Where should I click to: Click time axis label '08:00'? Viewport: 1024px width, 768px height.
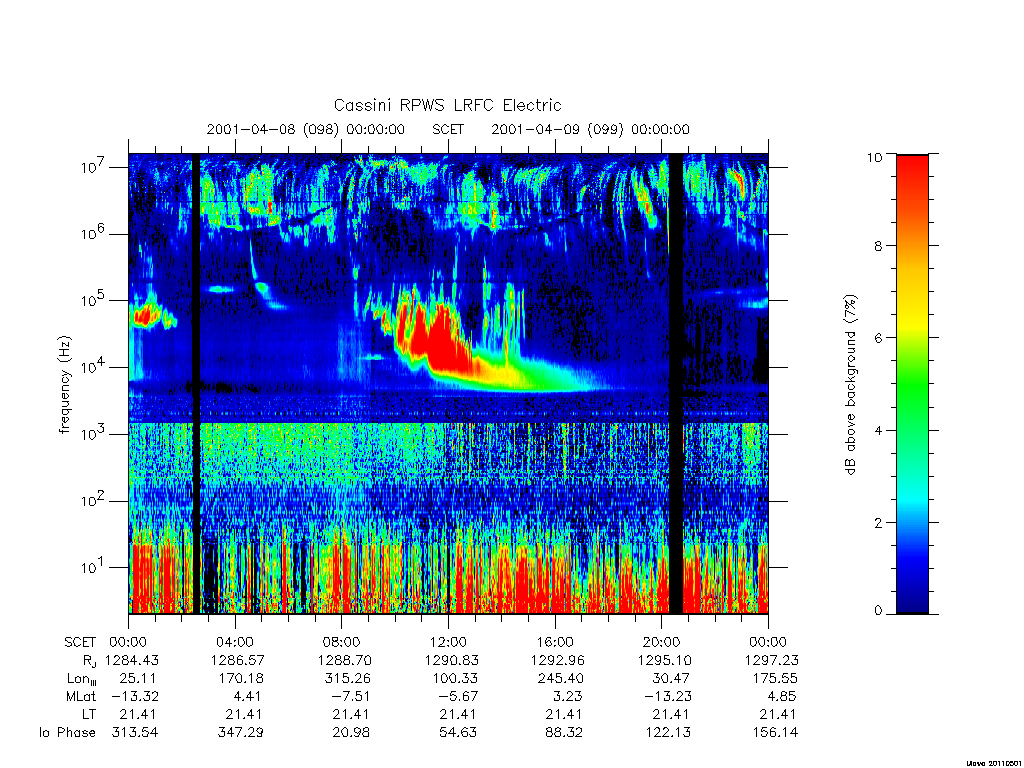coord(342,643)
